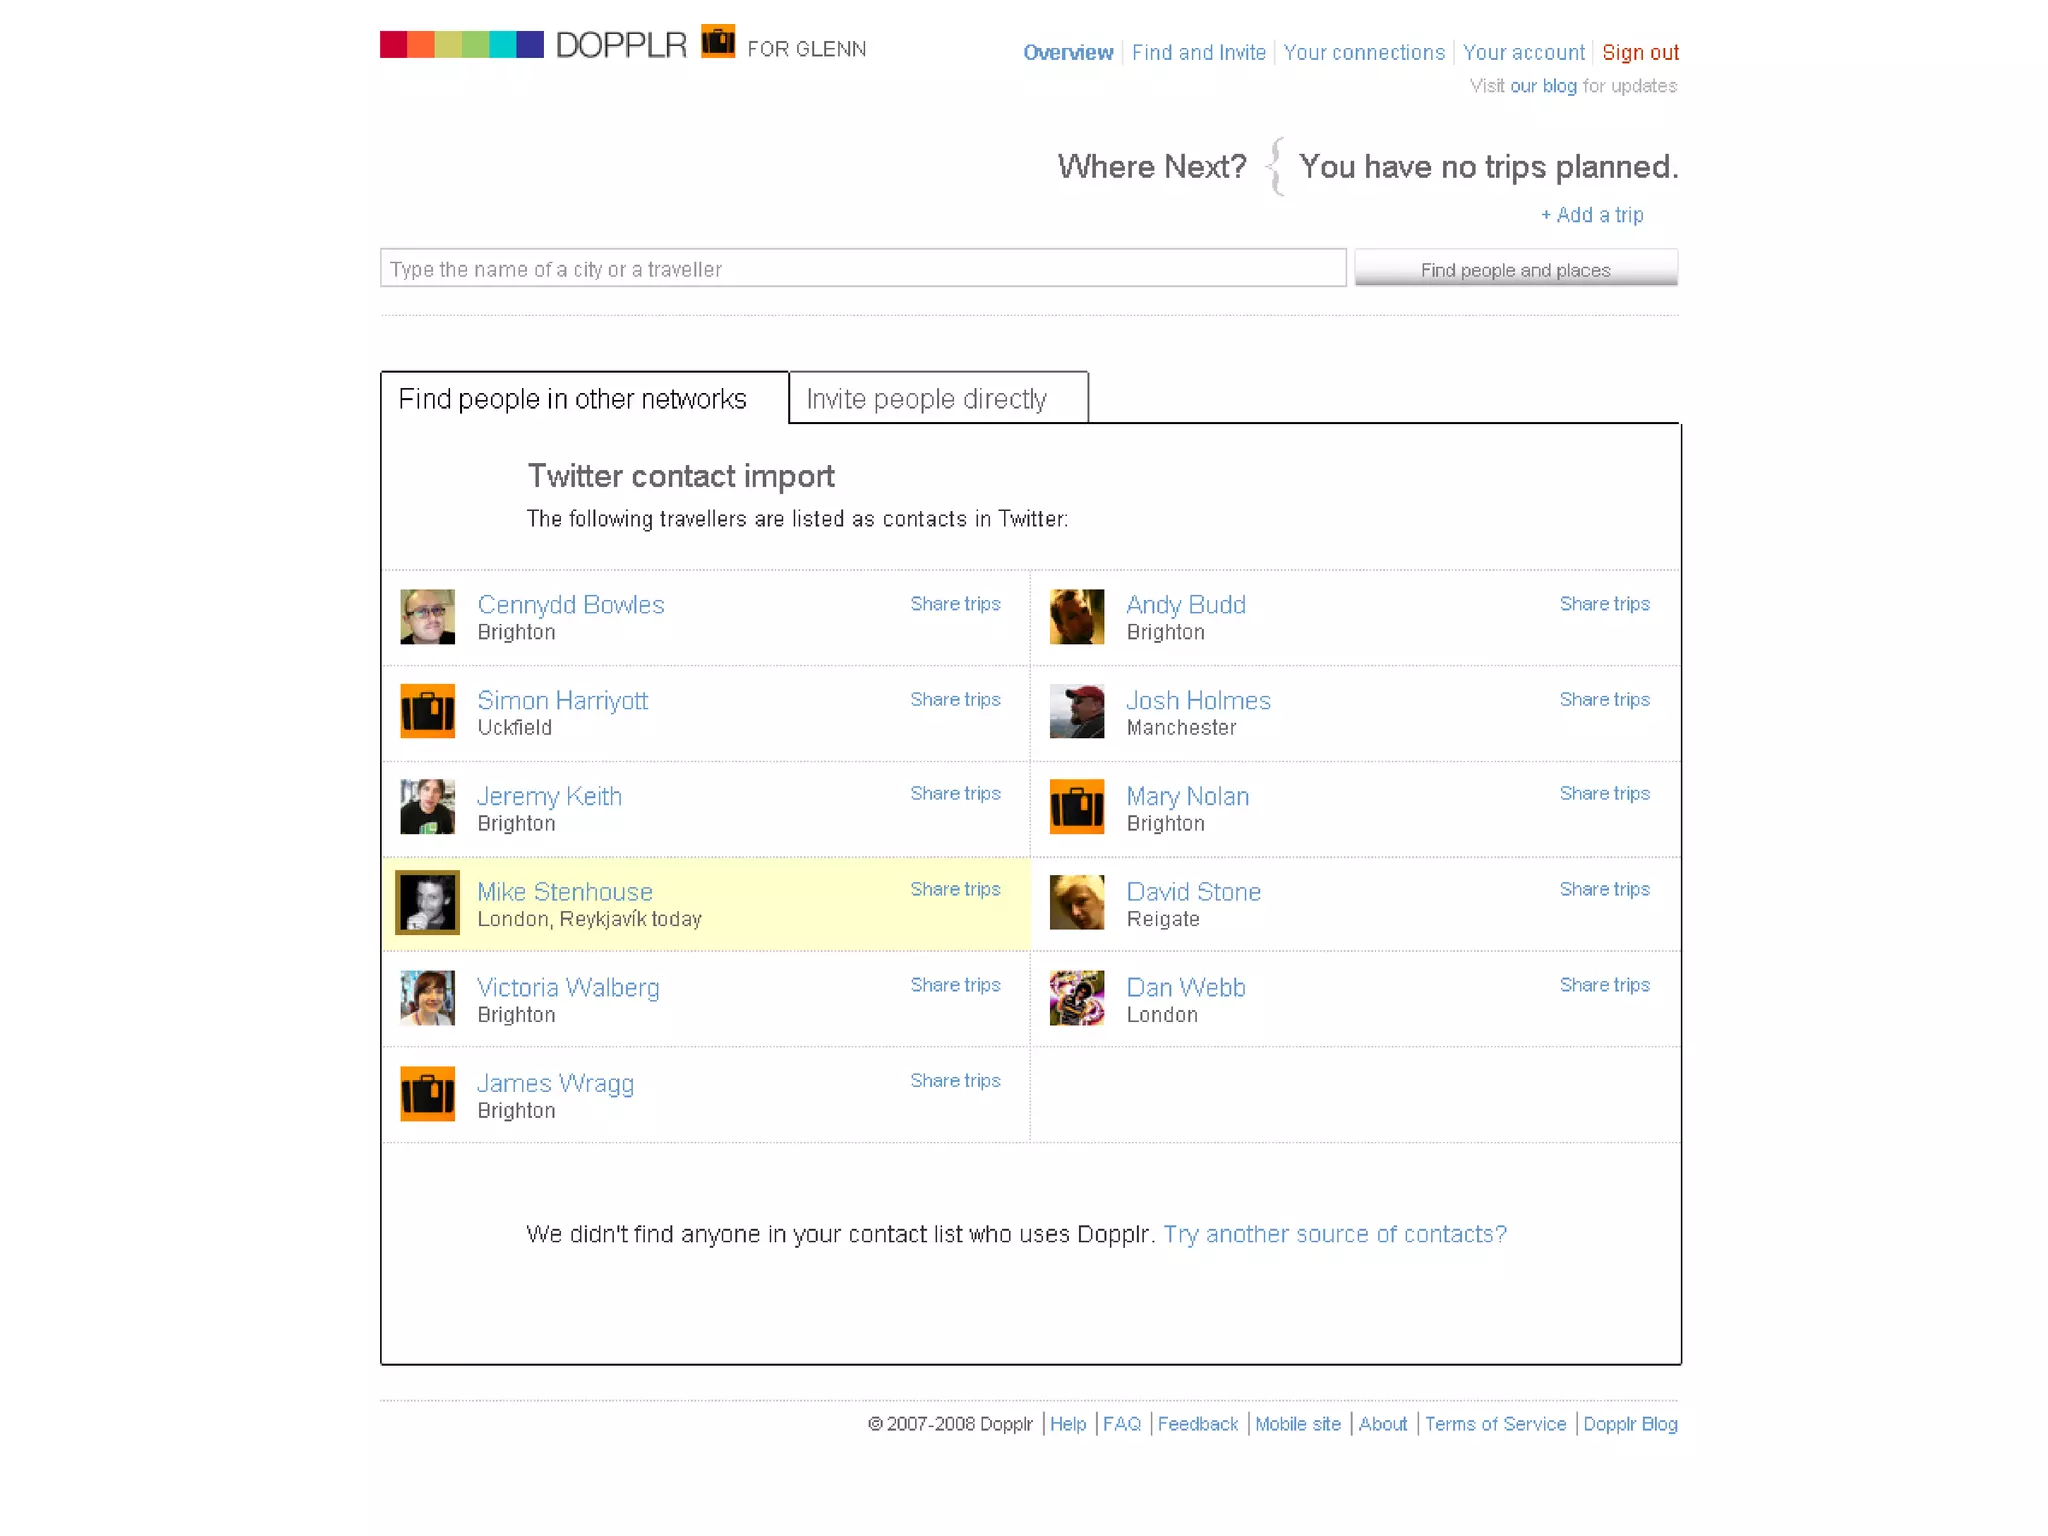Click the Dopplr suitcase logo icon
The width and height of the screenshot is (2048, 1536).
tap(717, 41)
